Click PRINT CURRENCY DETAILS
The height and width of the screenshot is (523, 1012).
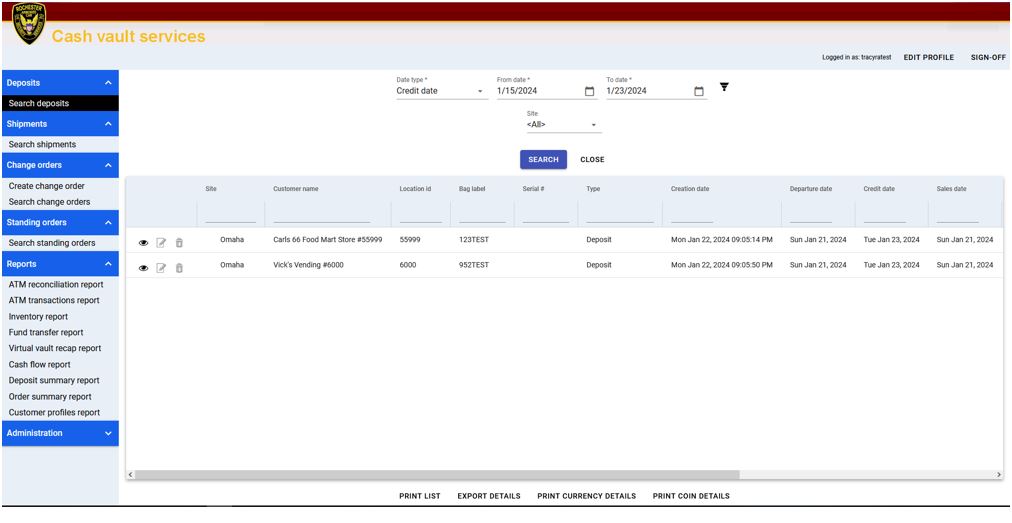pyautogui.click(x=587, y=497)
